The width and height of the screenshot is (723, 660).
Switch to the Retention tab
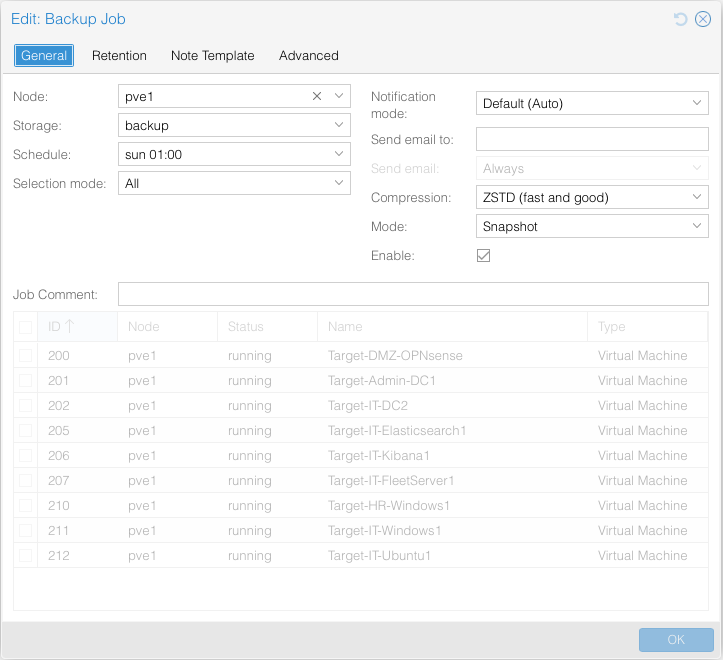tap(119, 56)
